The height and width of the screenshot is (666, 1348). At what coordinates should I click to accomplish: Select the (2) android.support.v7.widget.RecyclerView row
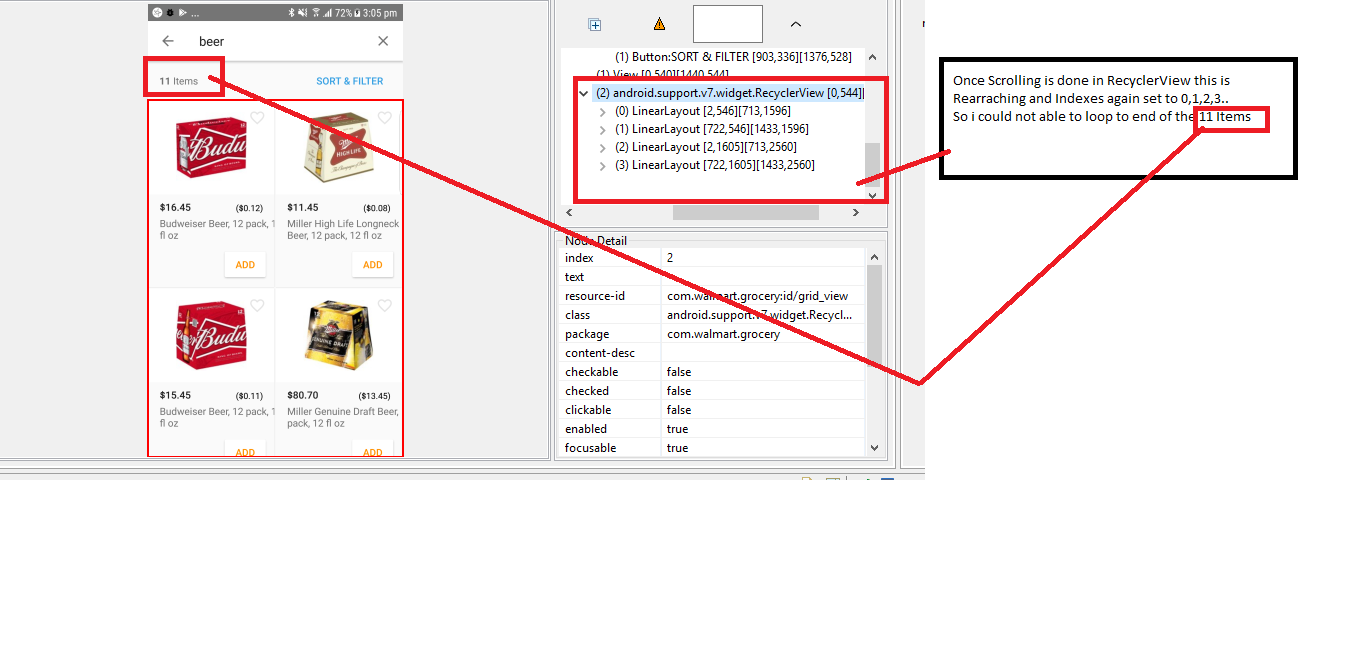tap(729, 93)
